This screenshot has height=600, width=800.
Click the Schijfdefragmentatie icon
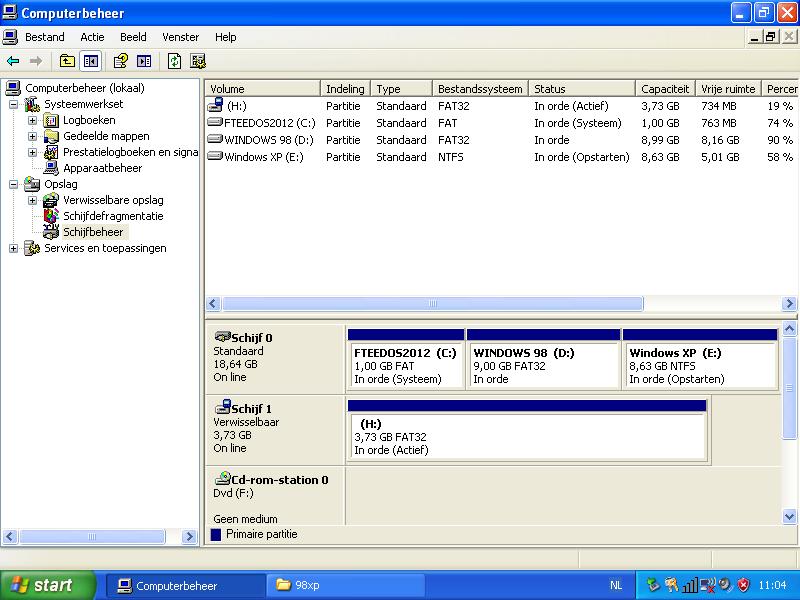[x=51, y=216]
